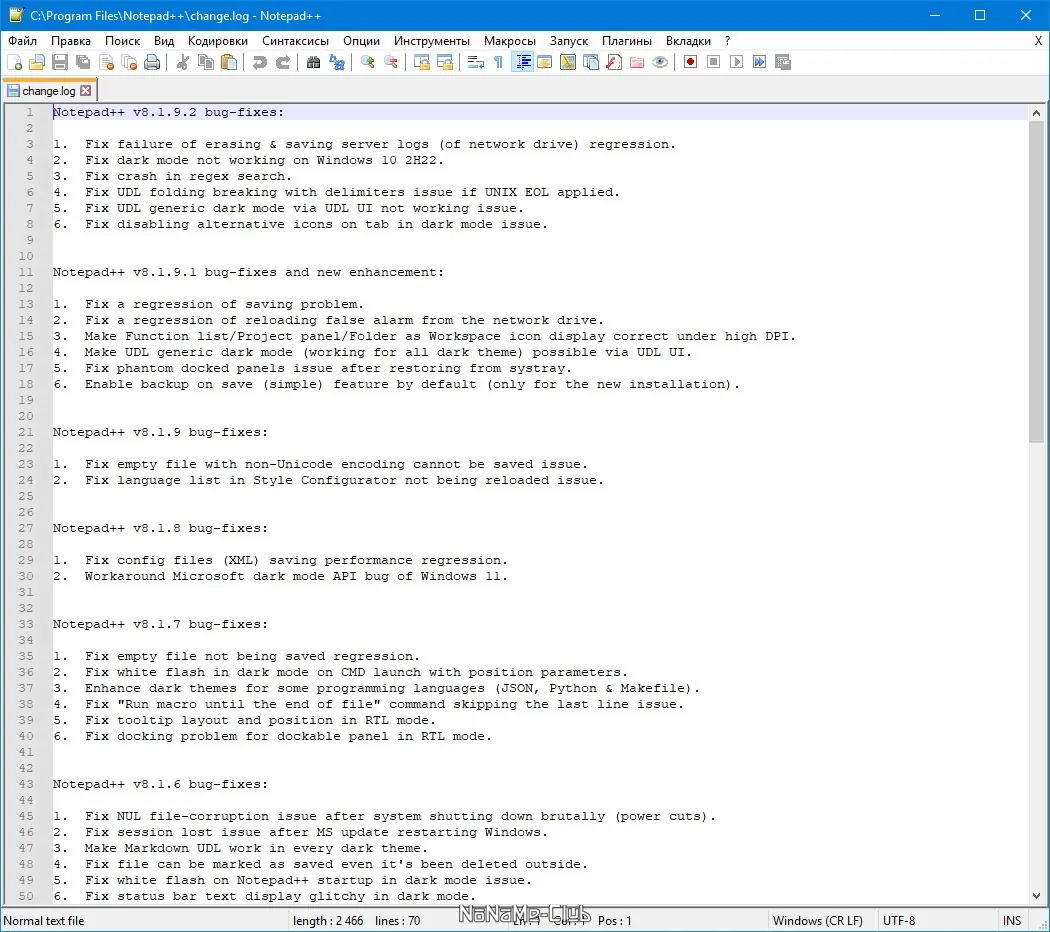Toggle the Document Map icon
This screenshot has height=932, width=1050.
568,62
